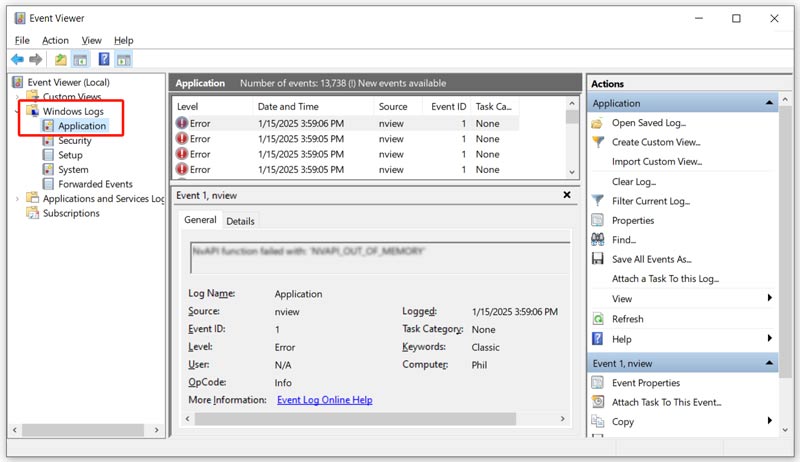Collapse the Application section in Actions pane
This screenshot has height=462, width=800.
(x=770, y=103)
